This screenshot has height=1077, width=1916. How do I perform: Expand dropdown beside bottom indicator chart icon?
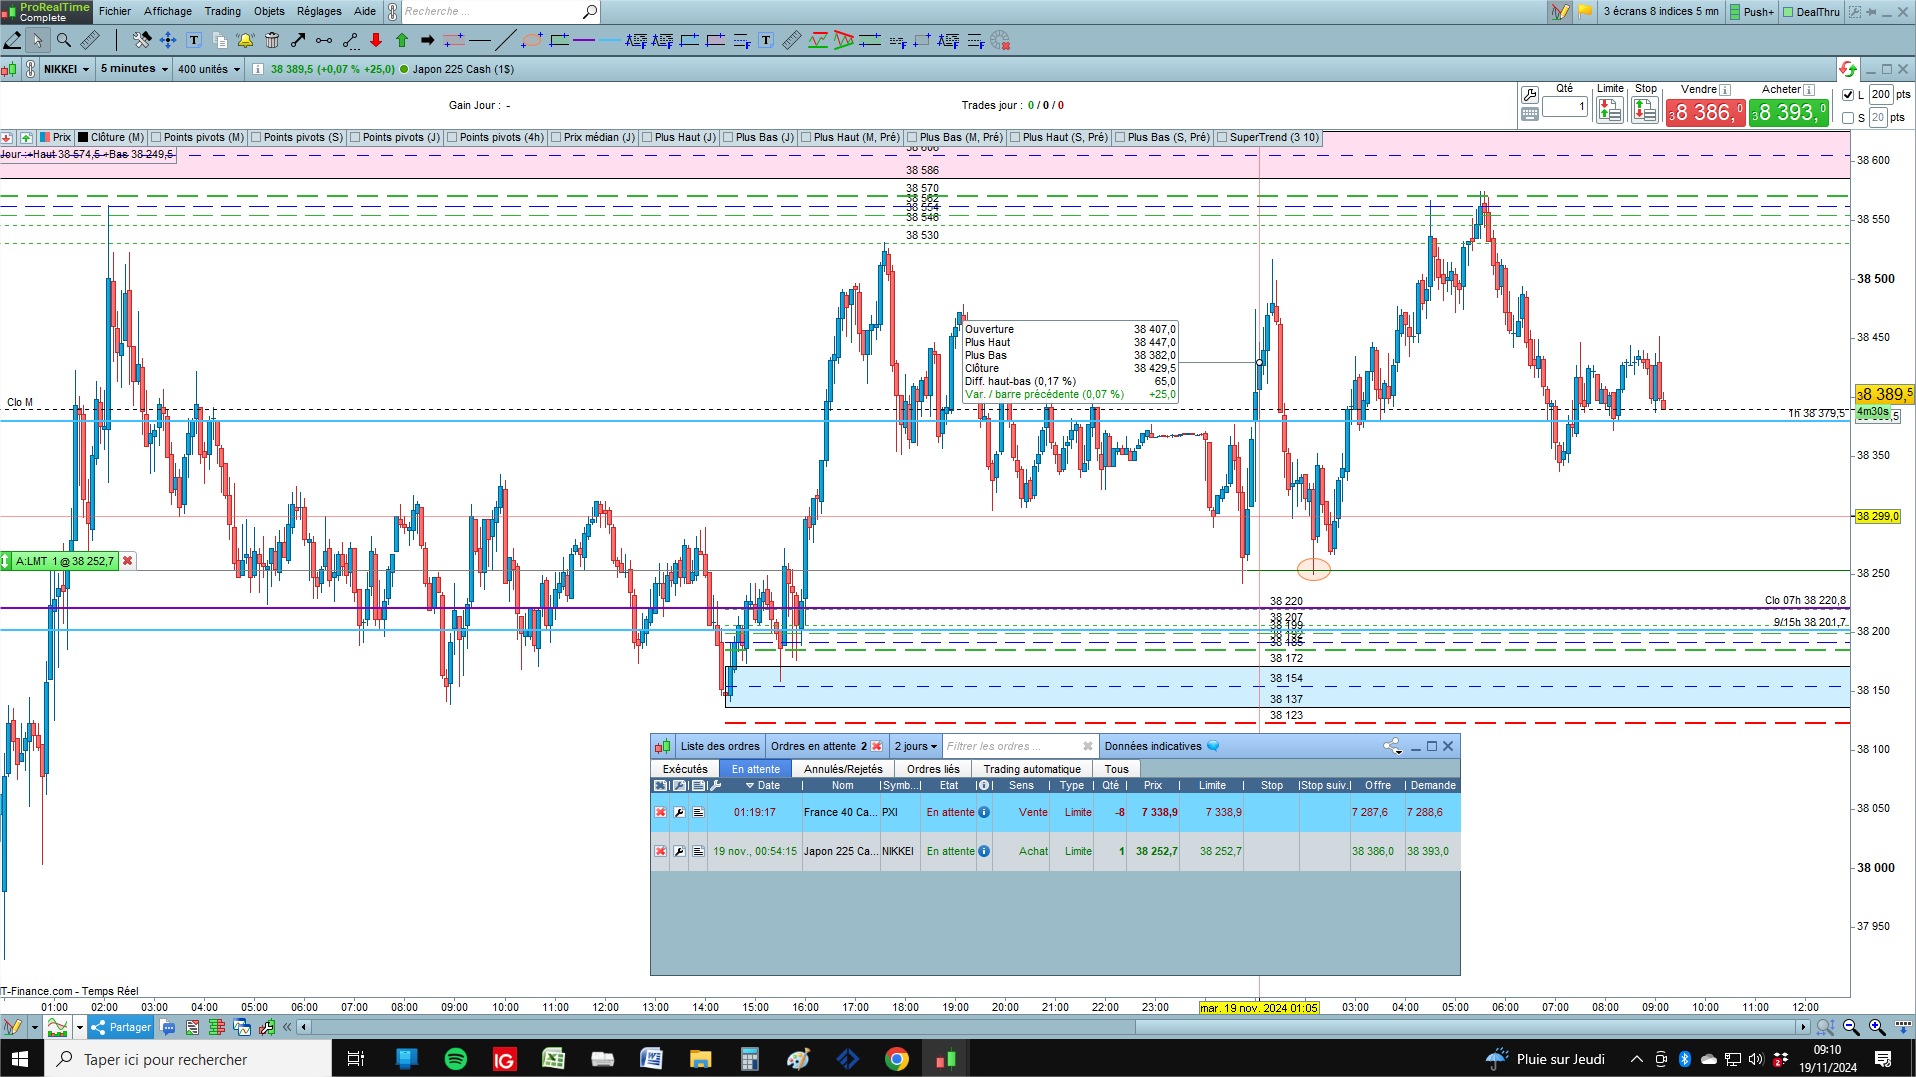80,1027
